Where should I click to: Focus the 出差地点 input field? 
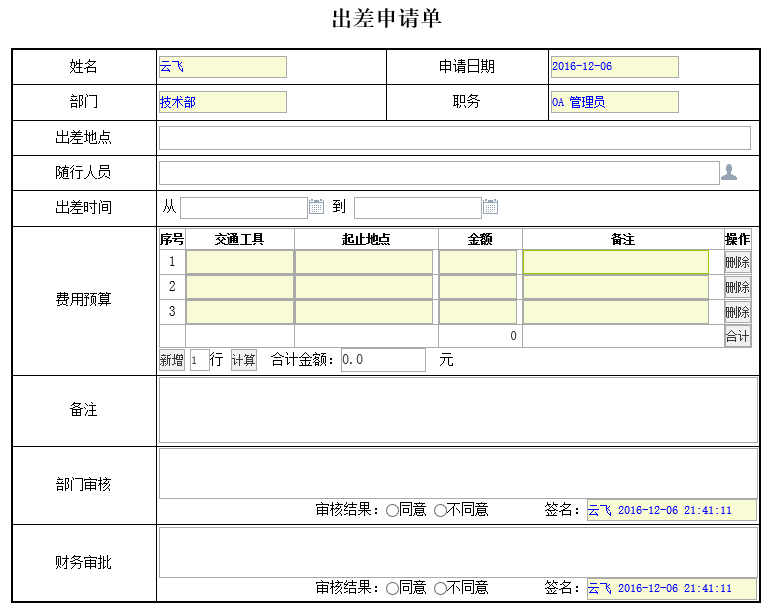455,138
